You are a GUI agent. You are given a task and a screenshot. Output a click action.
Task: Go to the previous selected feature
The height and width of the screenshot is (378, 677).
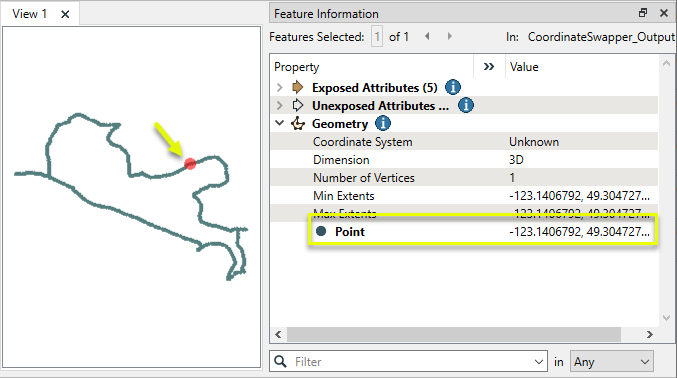pyautogui.click(x=427, y=36)
